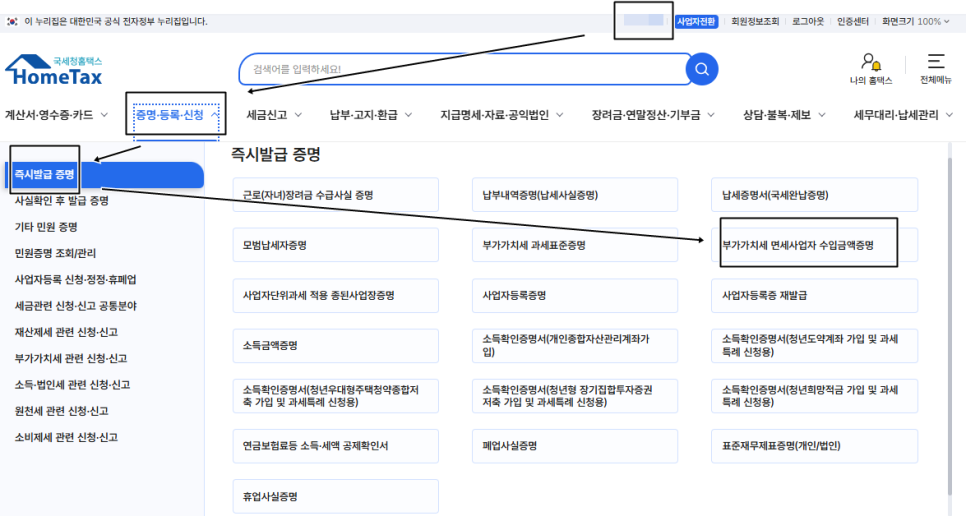The image size is (966, 516).
Task: Open 소득확인증명서(청년우대형주택청약종합저축)
Action: 336,396
